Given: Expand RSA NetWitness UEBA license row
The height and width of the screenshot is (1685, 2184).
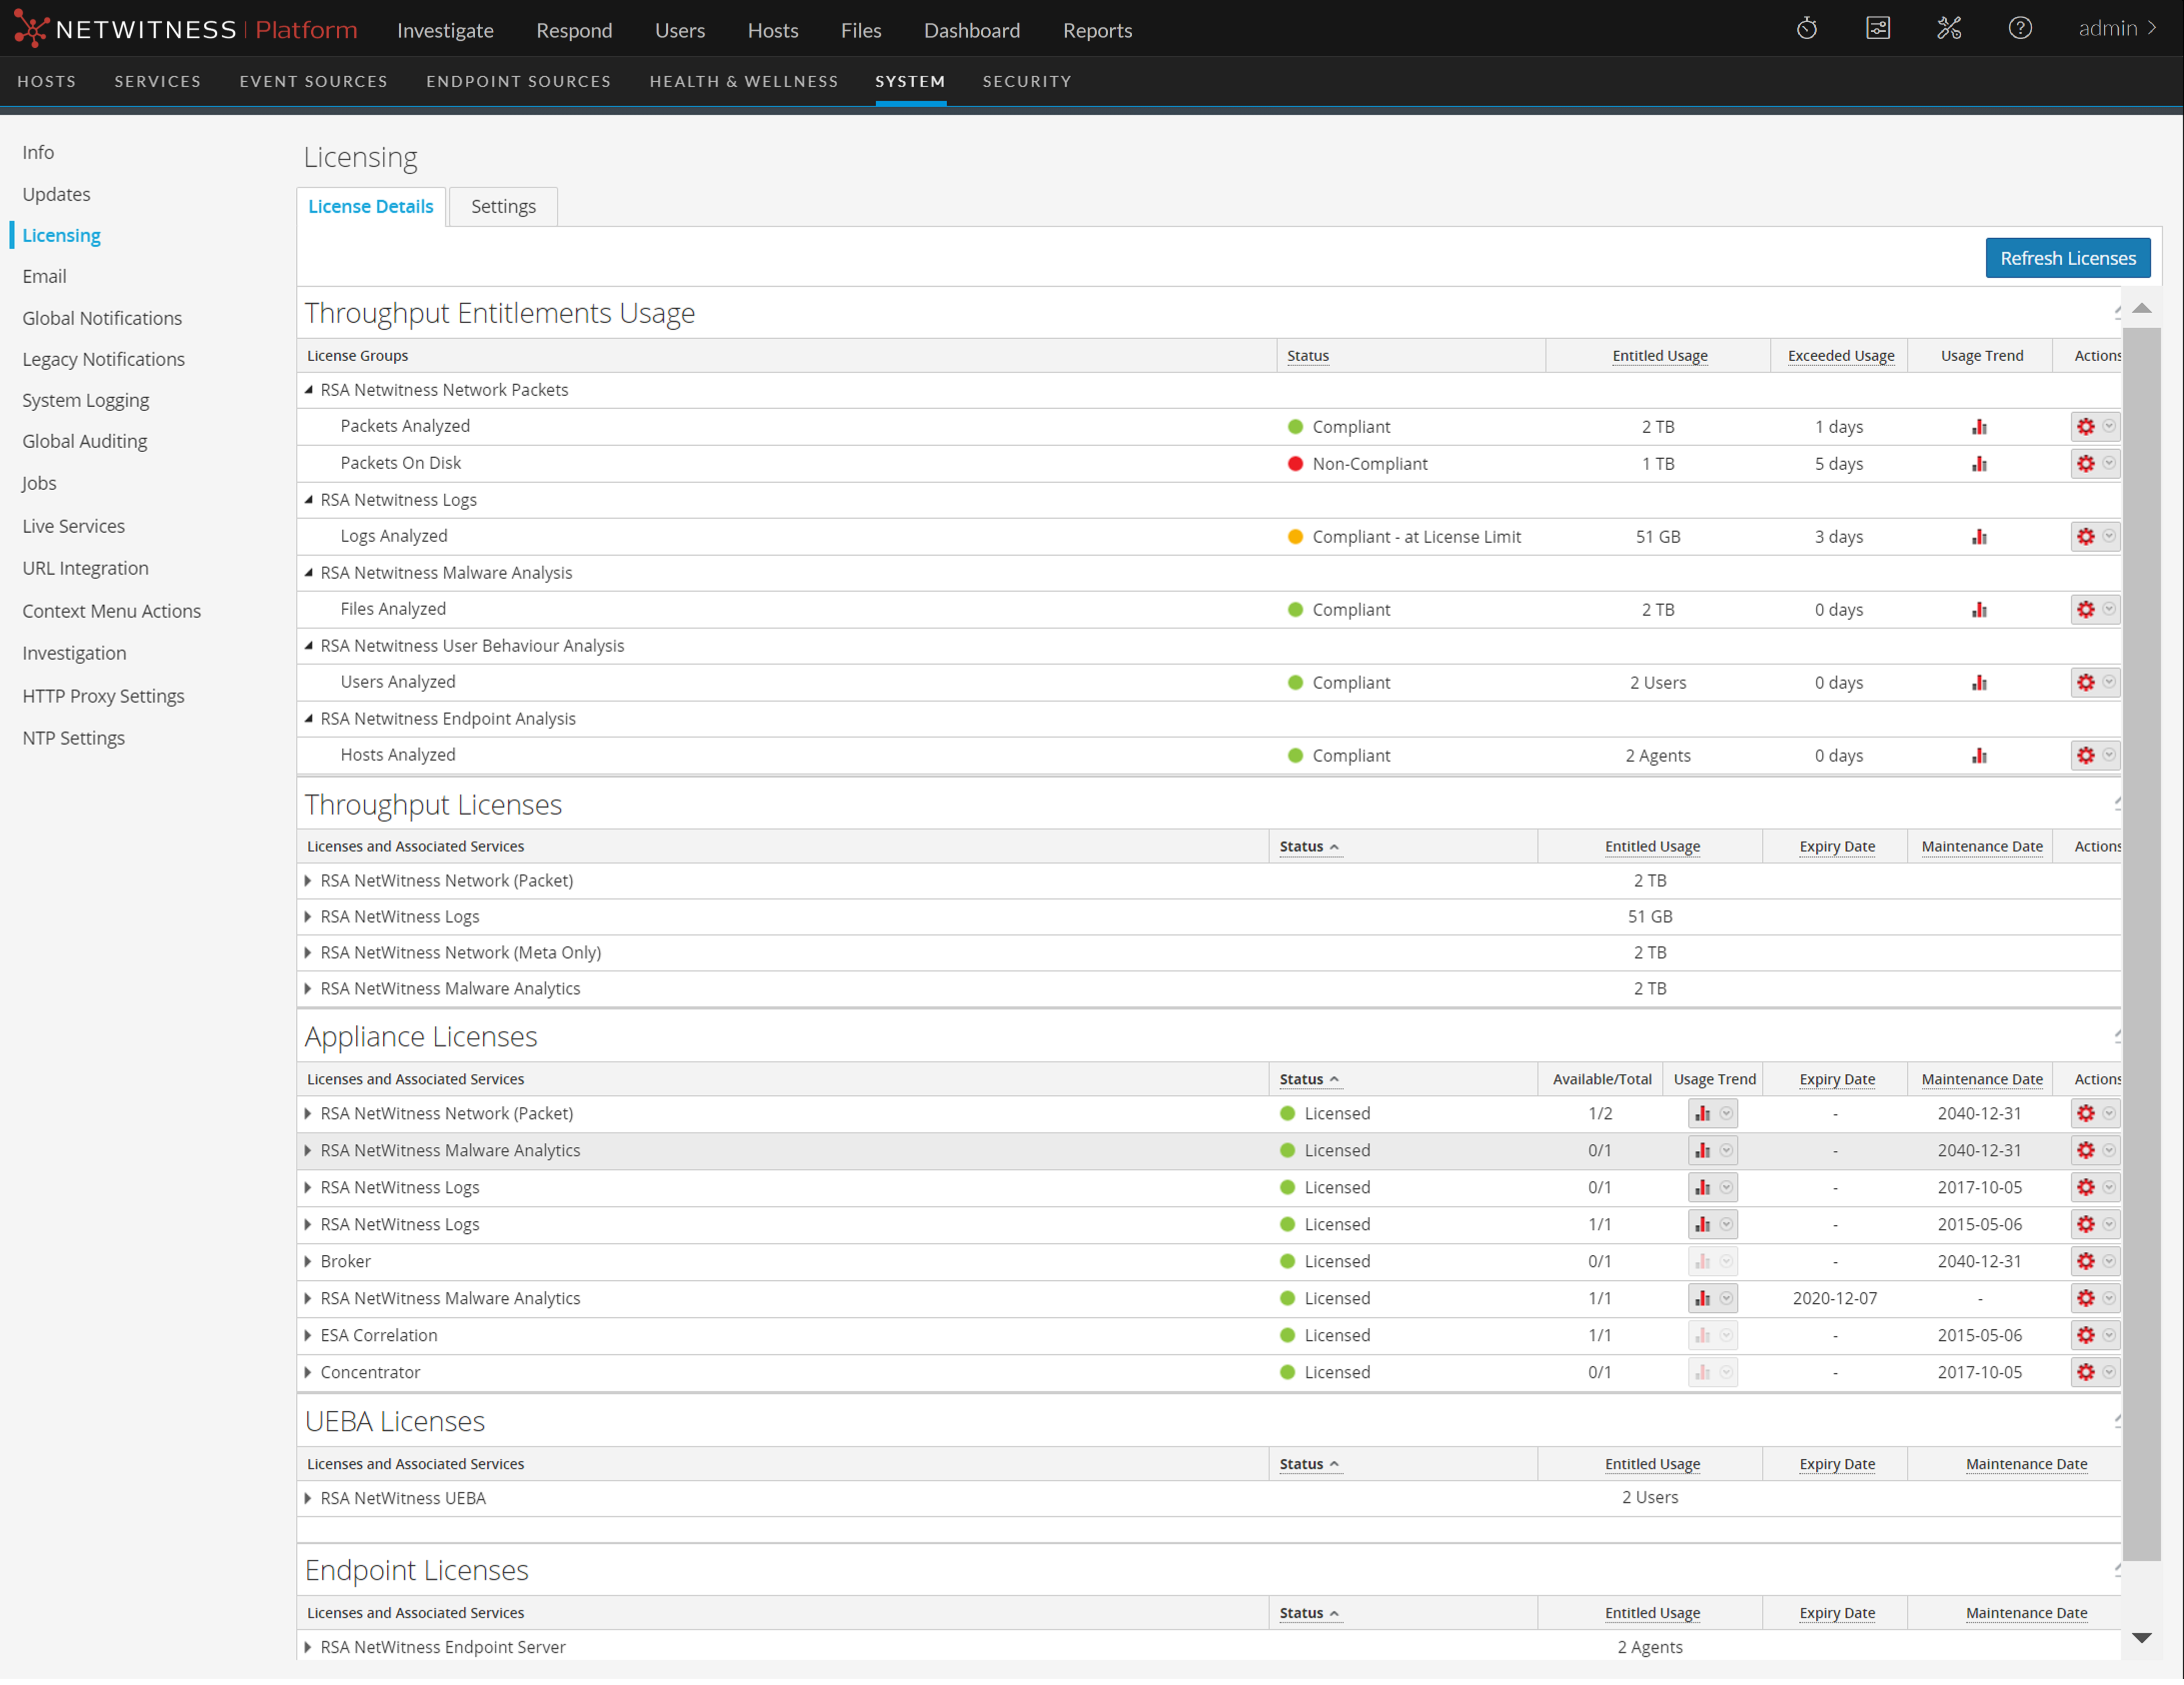Looking at the screenshot, I should (x=308, y=1499).
